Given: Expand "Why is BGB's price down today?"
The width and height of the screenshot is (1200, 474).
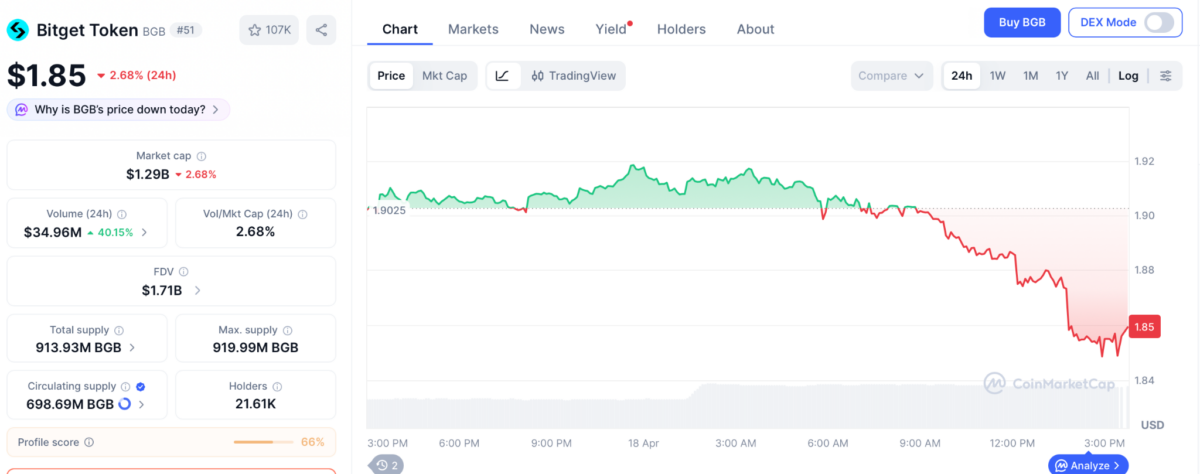Looking at the screenshot, I should 118,109.
